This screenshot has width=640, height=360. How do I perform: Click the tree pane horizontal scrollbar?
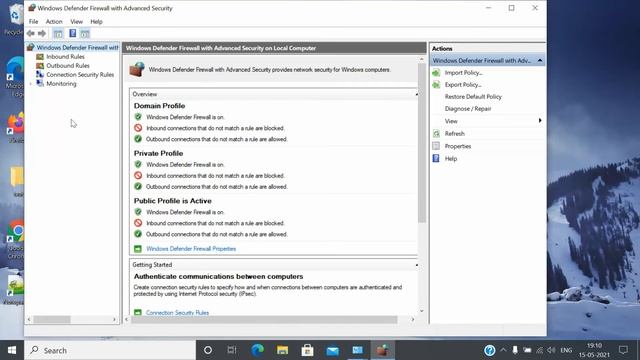(x=52, y=320)
